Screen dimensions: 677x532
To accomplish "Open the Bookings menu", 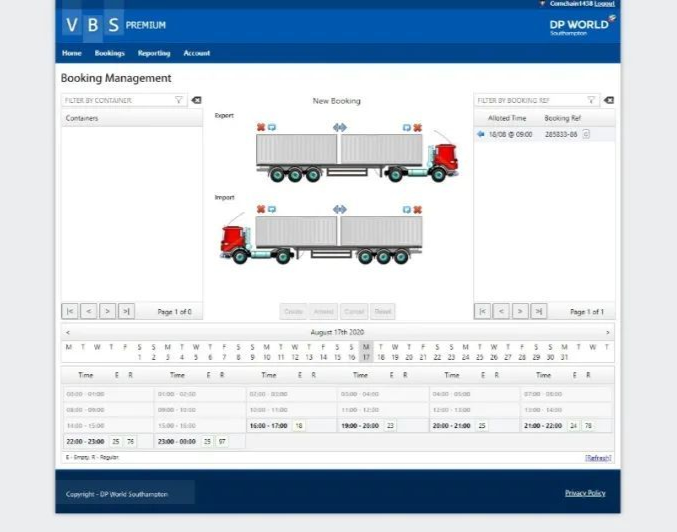I will click(x=110, y=53).
